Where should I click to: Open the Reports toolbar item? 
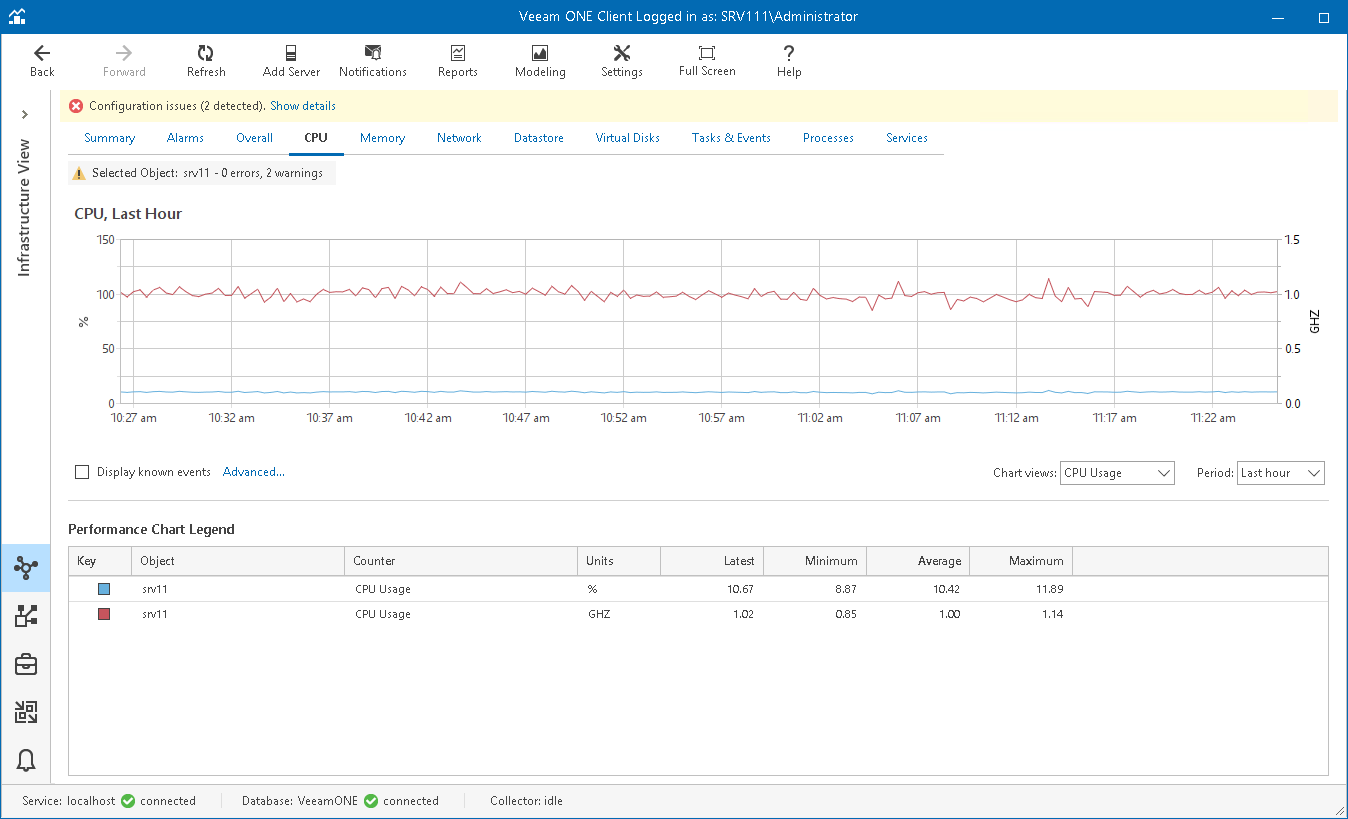tap(458, 61)
